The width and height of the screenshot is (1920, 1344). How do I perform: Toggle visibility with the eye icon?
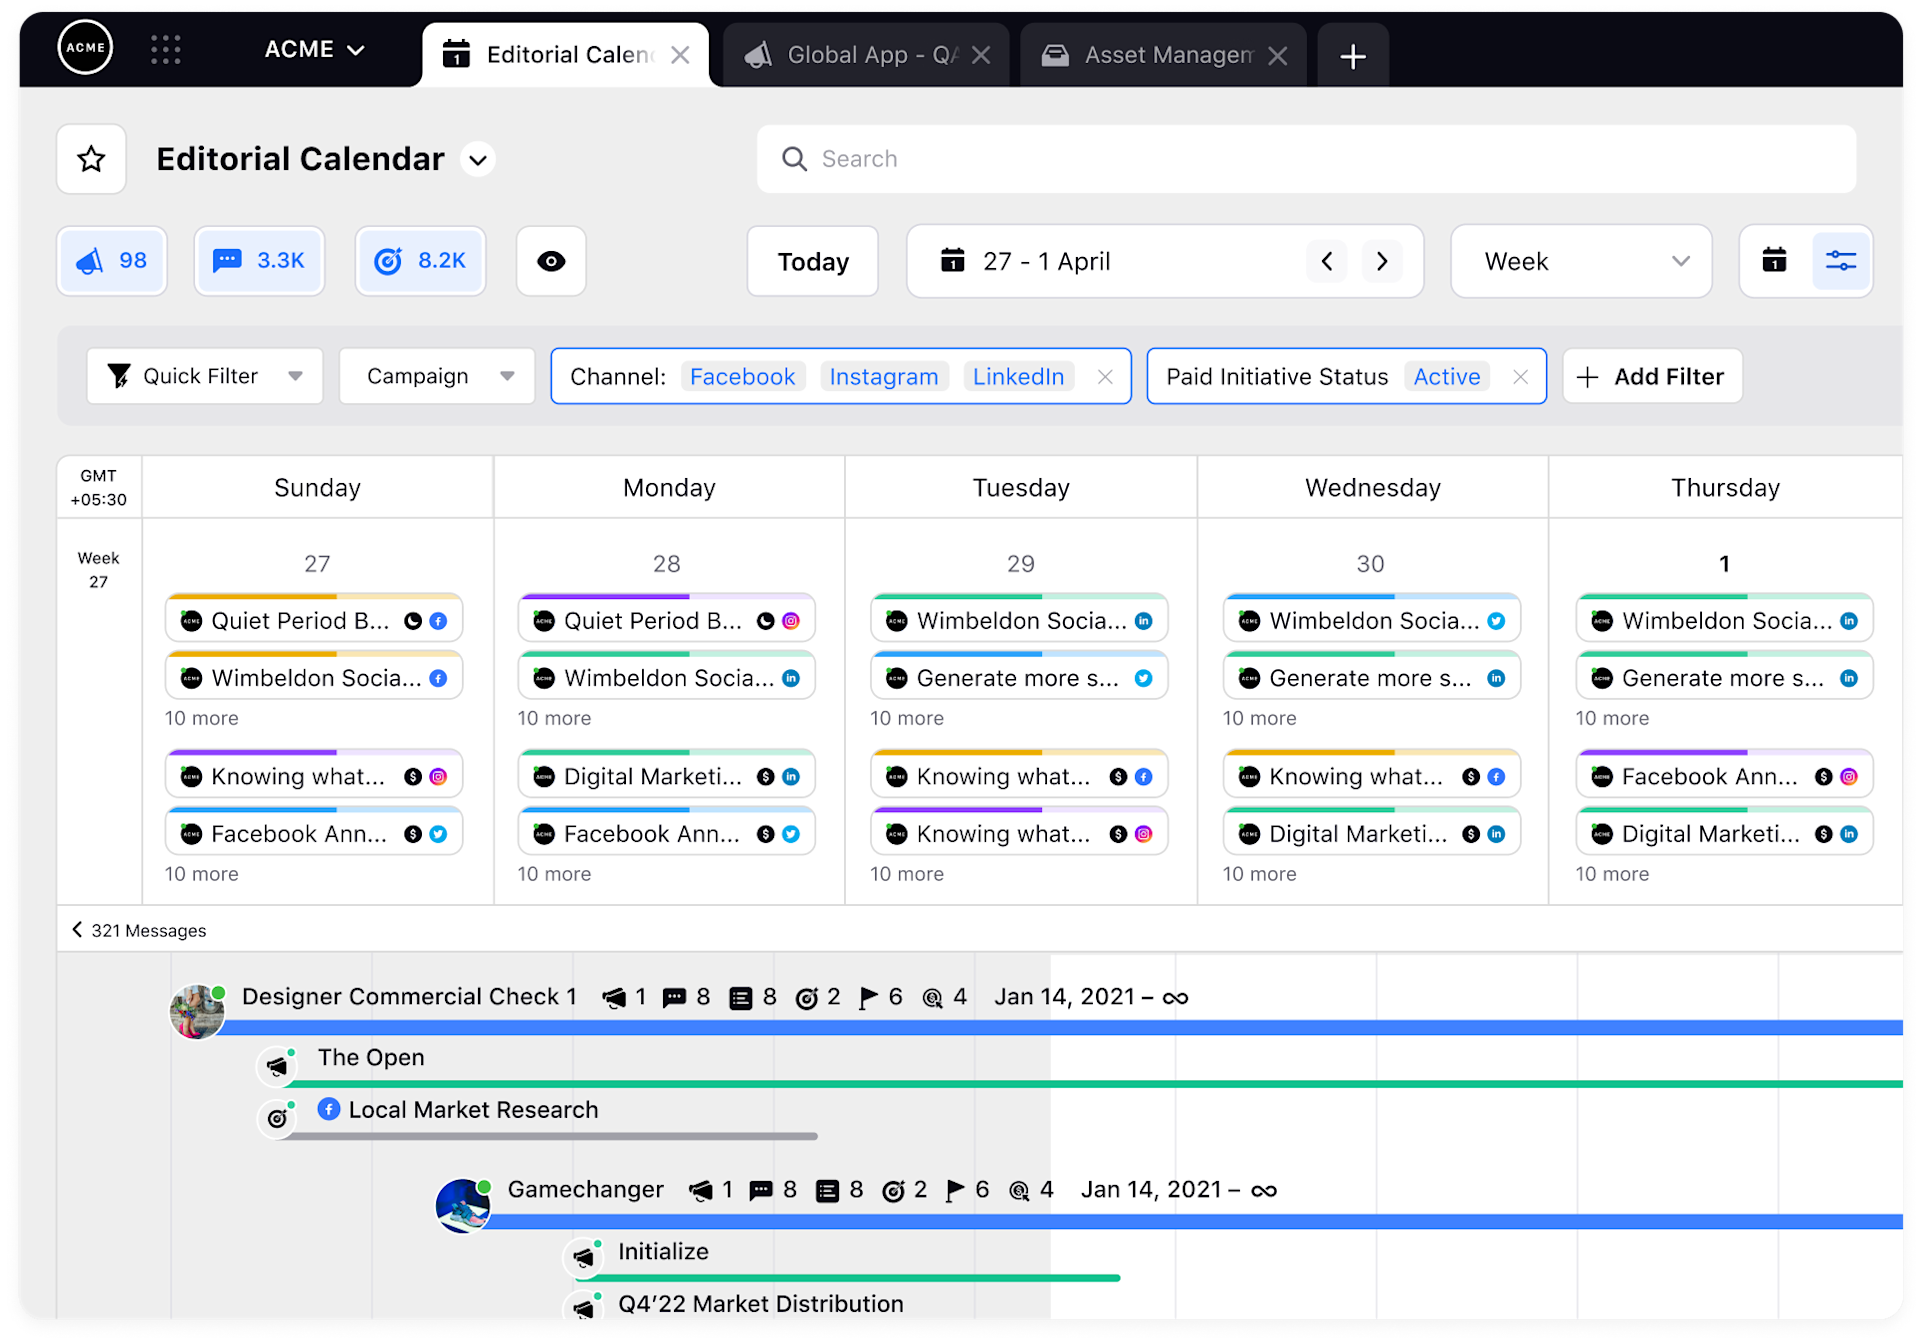(x=551, y=261)
